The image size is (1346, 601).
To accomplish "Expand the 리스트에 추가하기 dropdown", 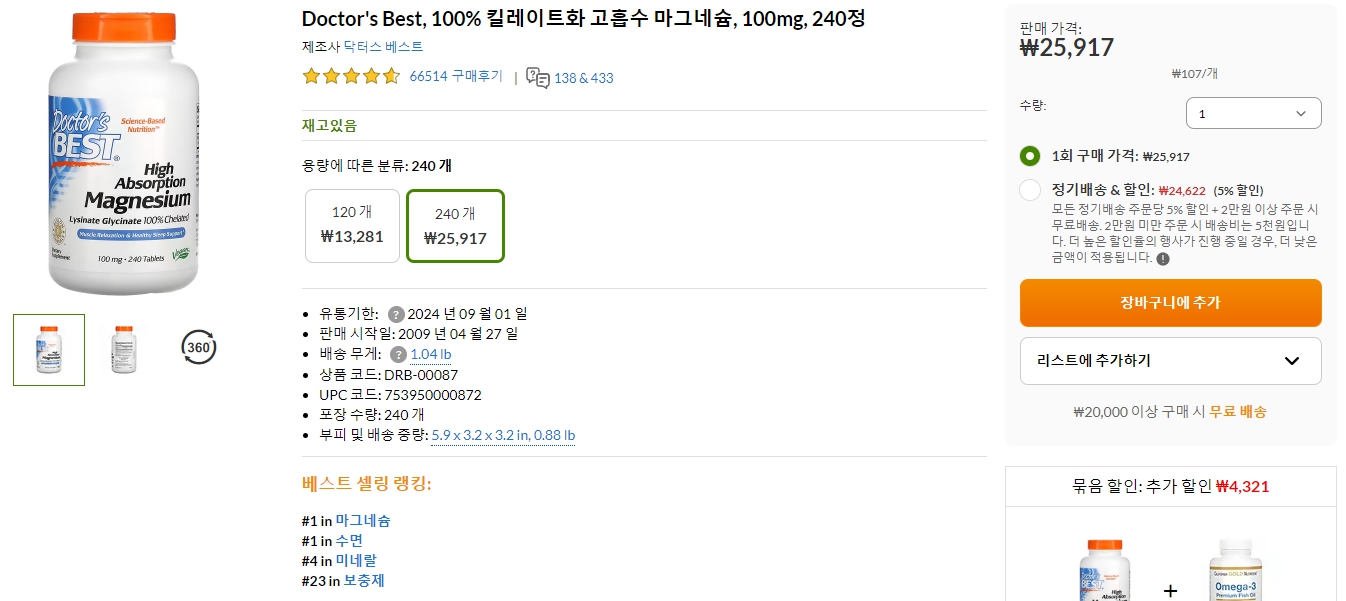I will [x=1170, y=360].
